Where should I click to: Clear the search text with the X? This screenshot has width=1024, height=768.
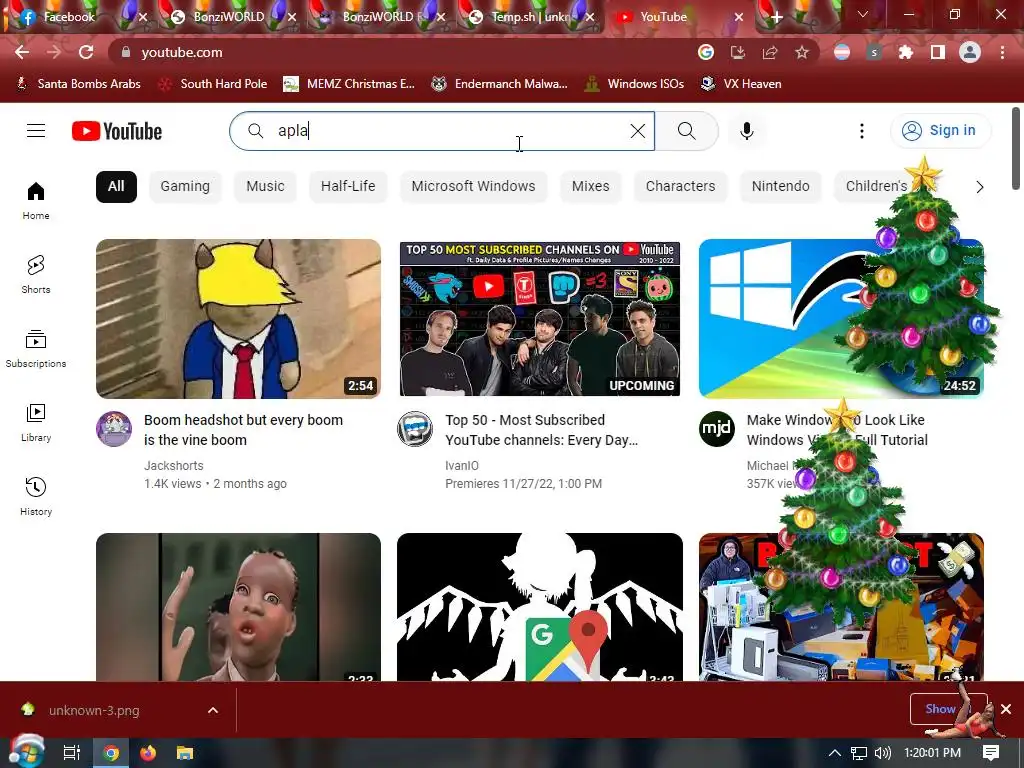coord(638,131)
